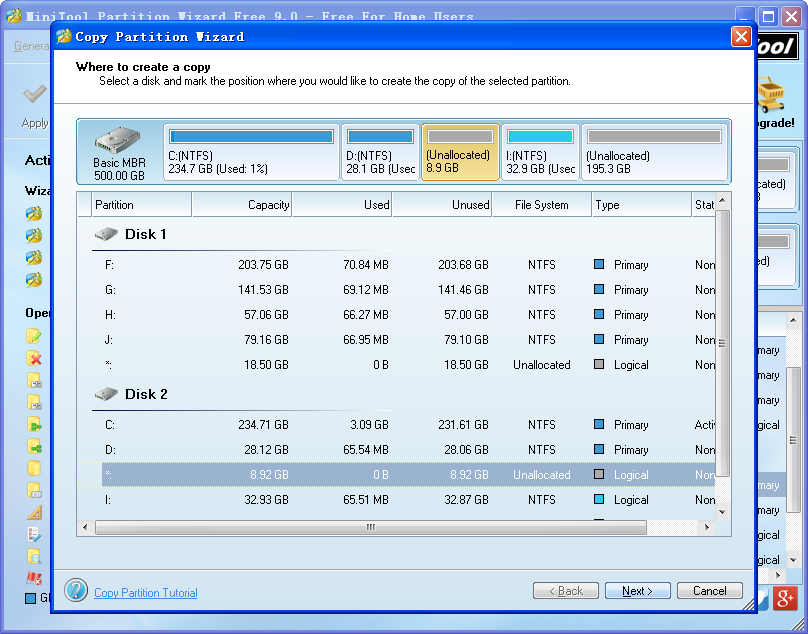Screen dimensions: 808x634
Task: Click the red flag icon in main sidebar
Action: (34, 578)
